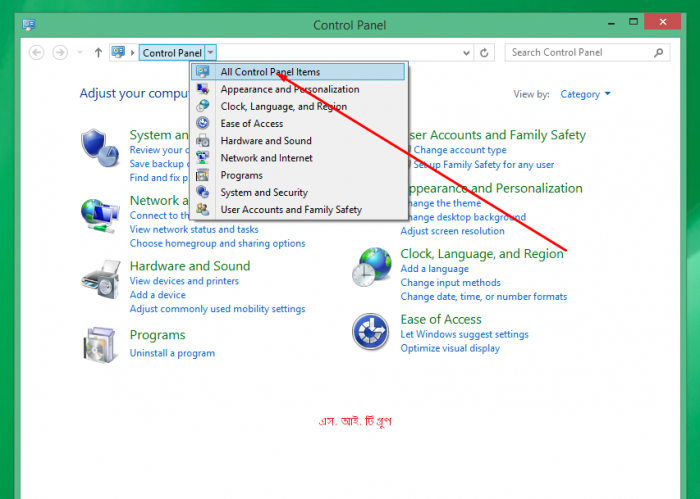Open the recent locations dropdown arrow
The height and width of the screenshot is (499, 700).
[x=80, y=53]
